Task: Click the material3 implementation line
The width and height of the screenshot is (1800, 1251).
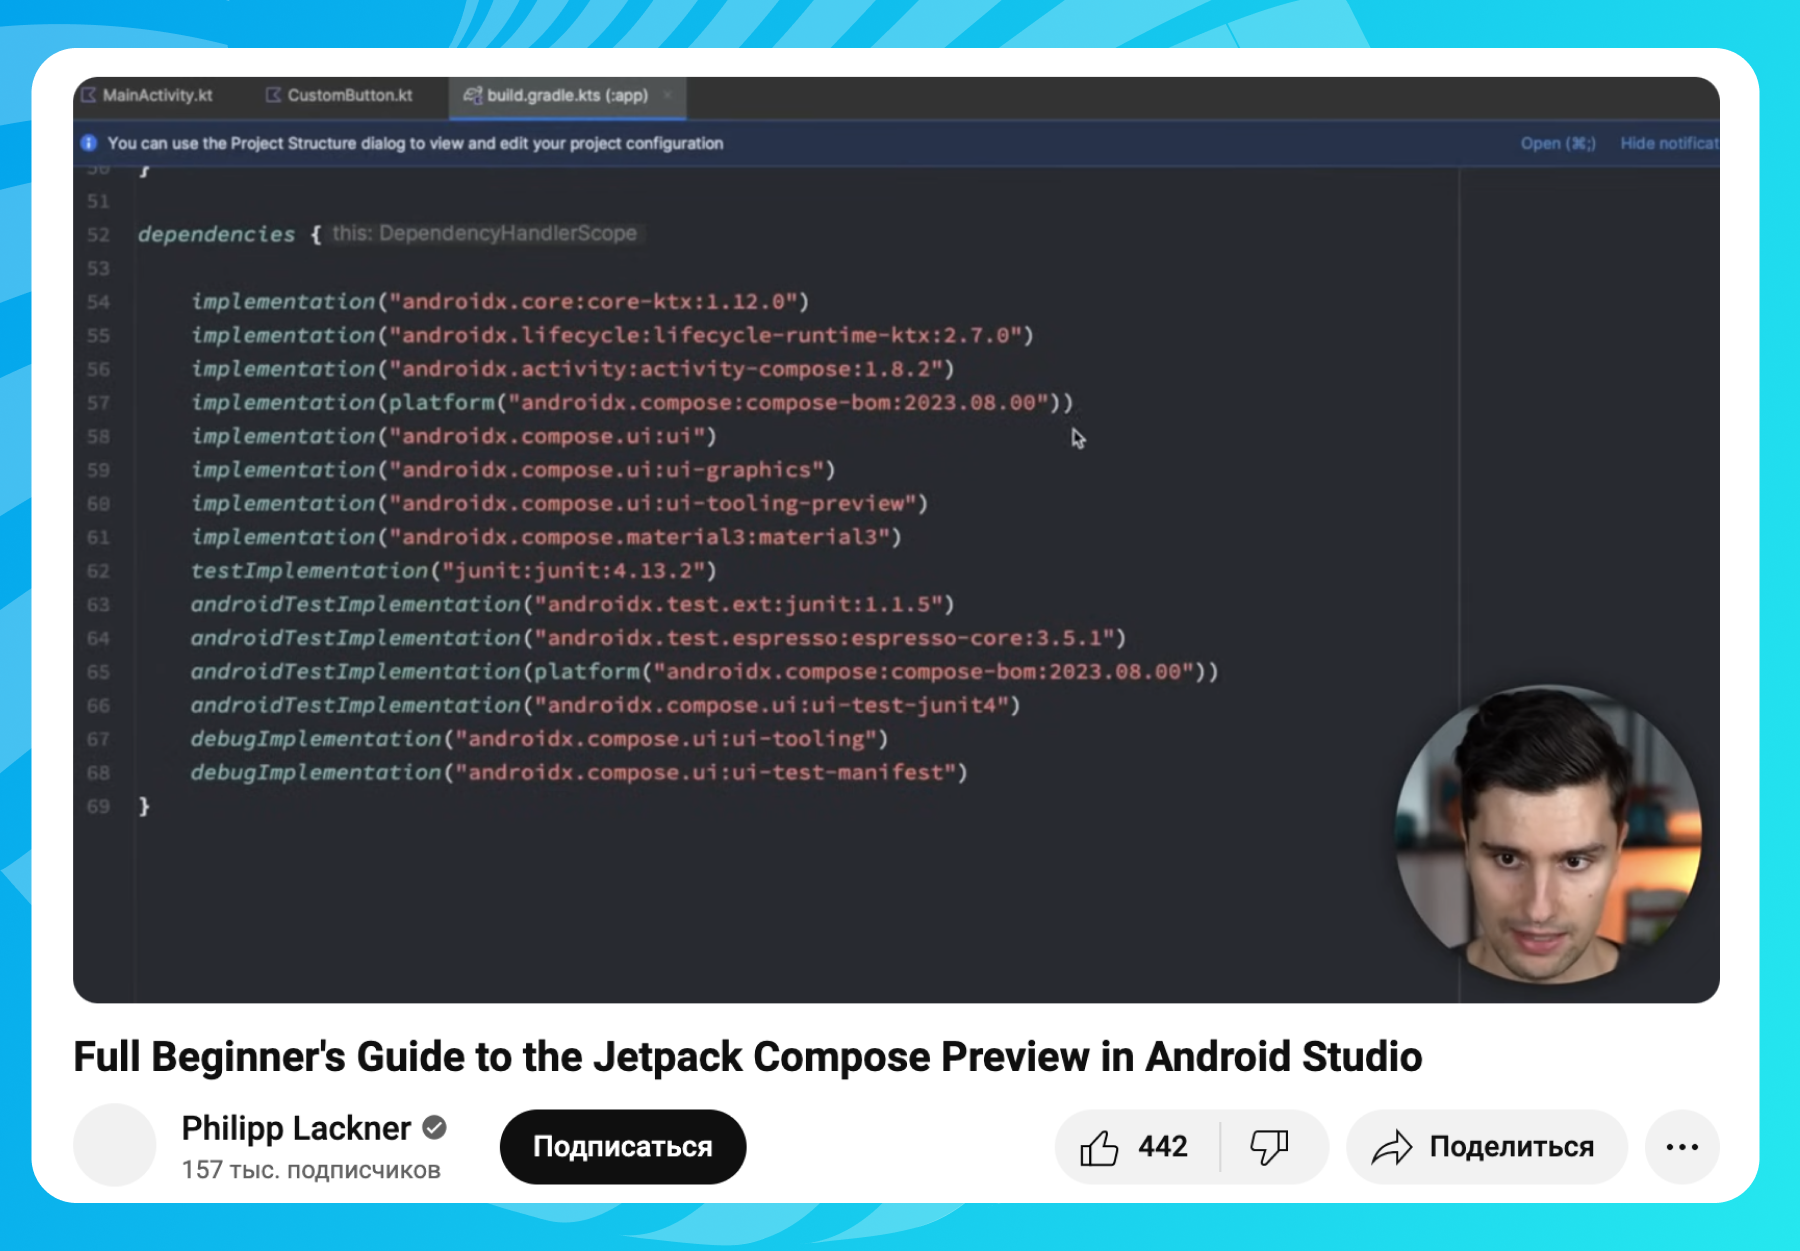Action: tap(546, 537)
